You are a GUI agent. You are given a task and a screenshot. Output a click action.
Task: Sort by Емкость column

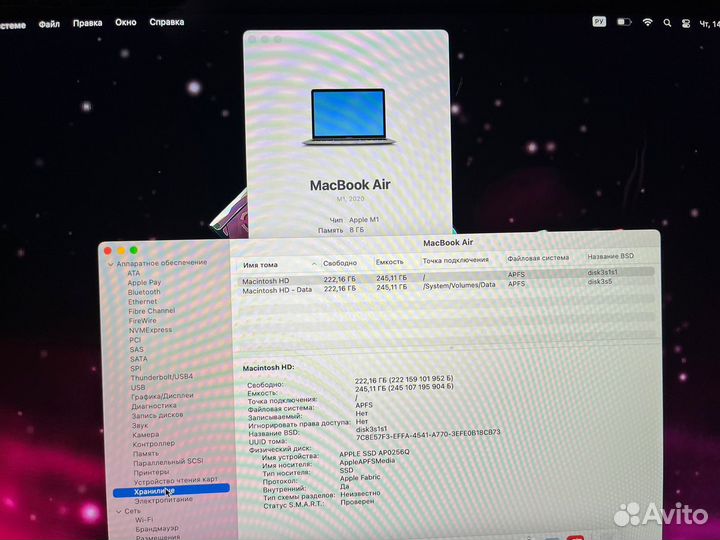[x=389, y=262]
